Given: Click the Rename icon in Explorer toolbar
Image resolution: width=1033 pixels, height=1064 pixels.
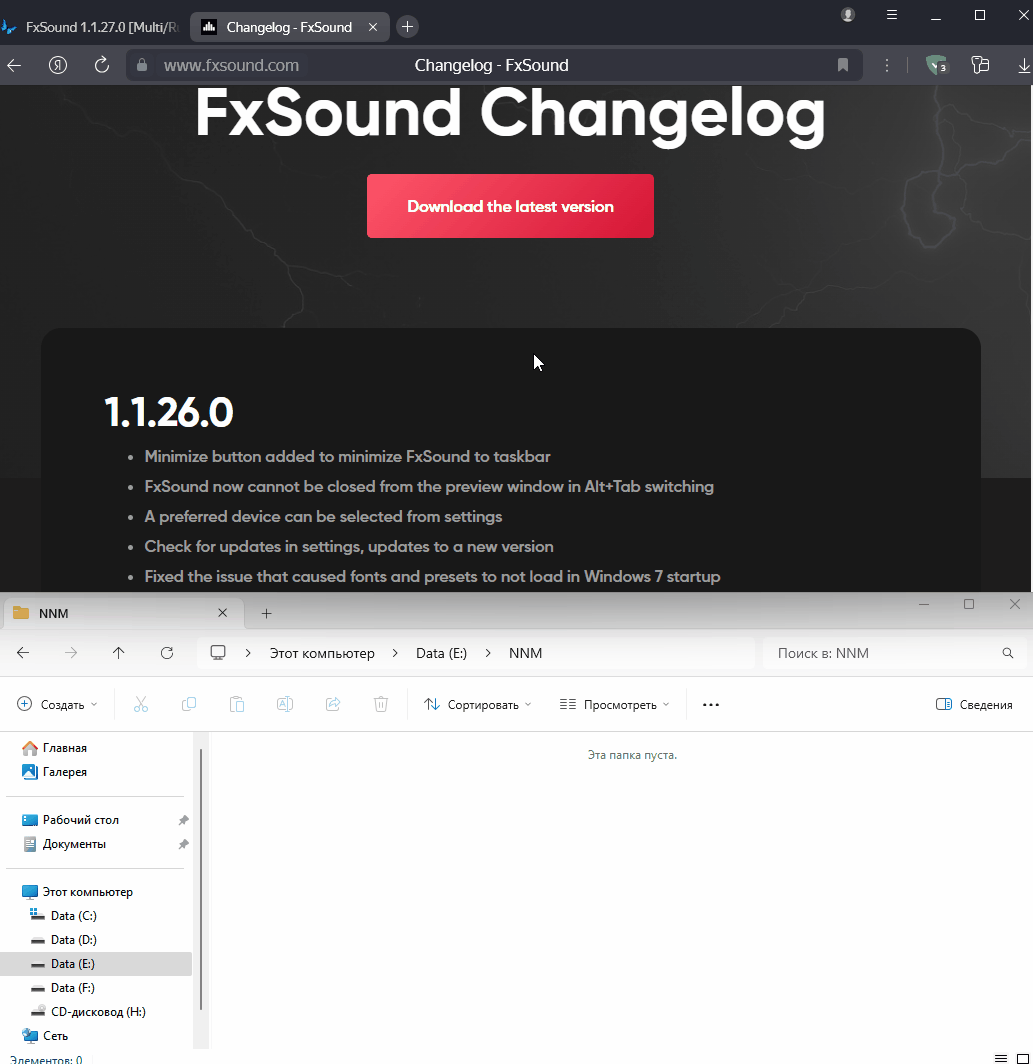Looking at the screenshot, I should pos(285,704).
